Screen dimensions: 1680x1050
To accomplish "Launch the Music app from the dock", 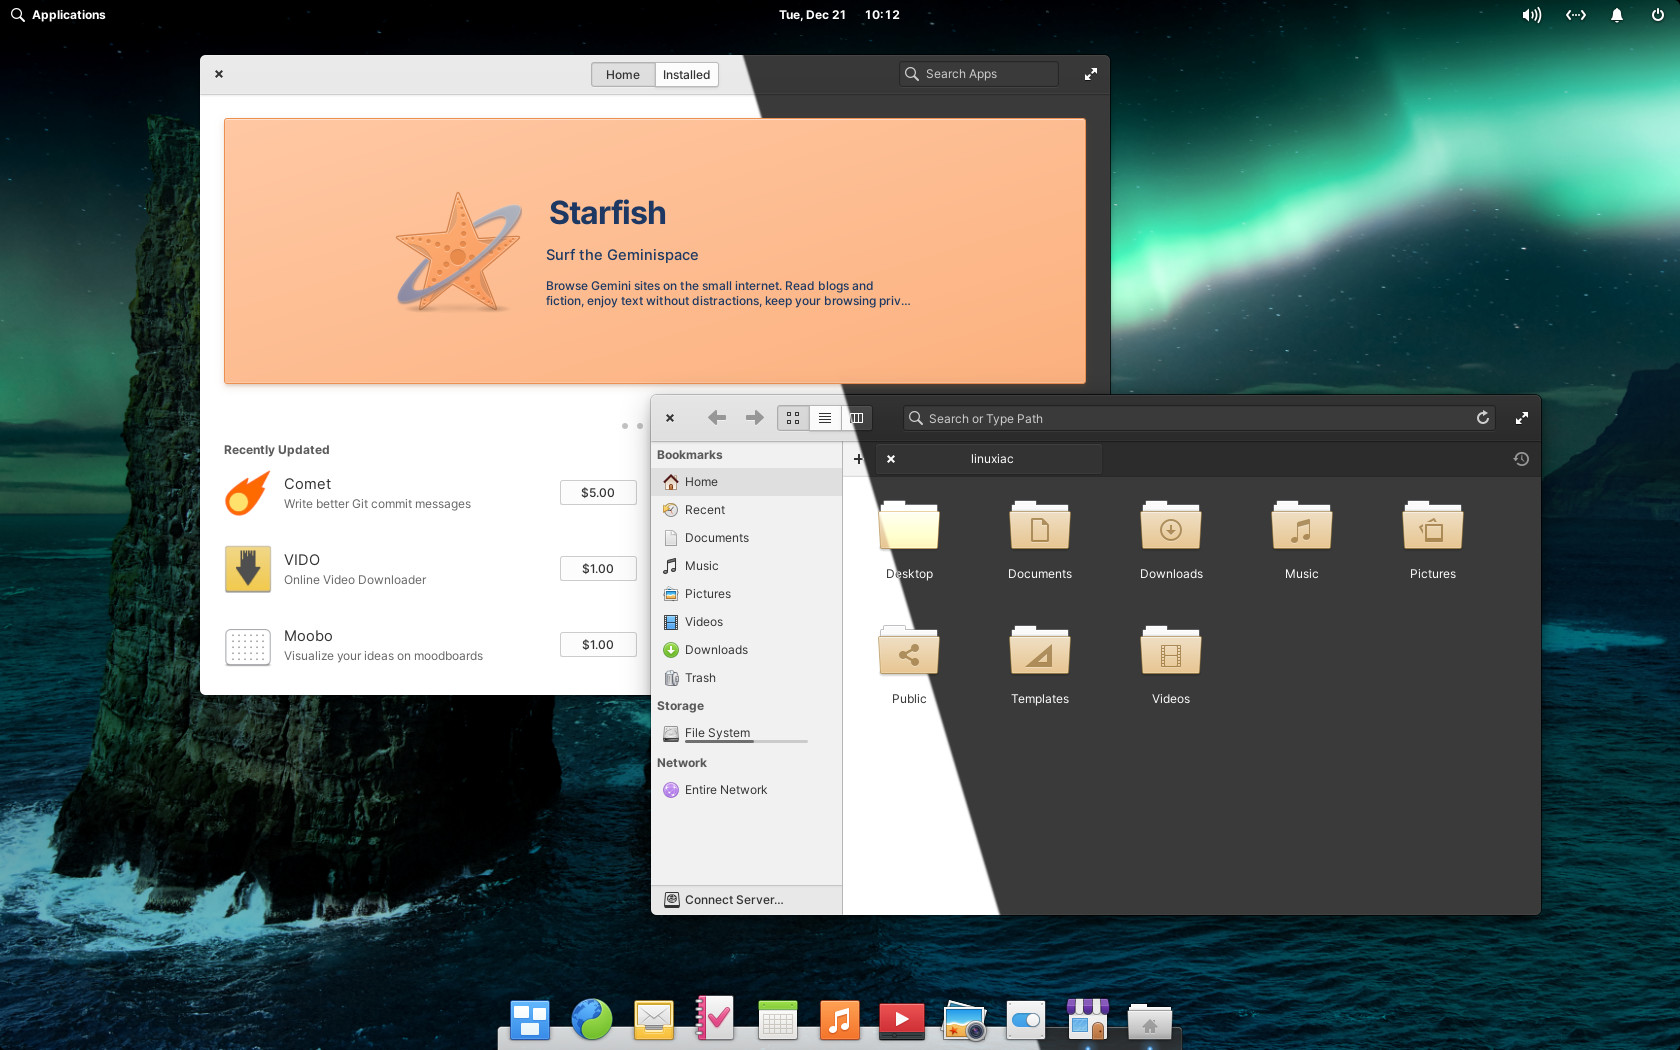I will pos(840,1020).
